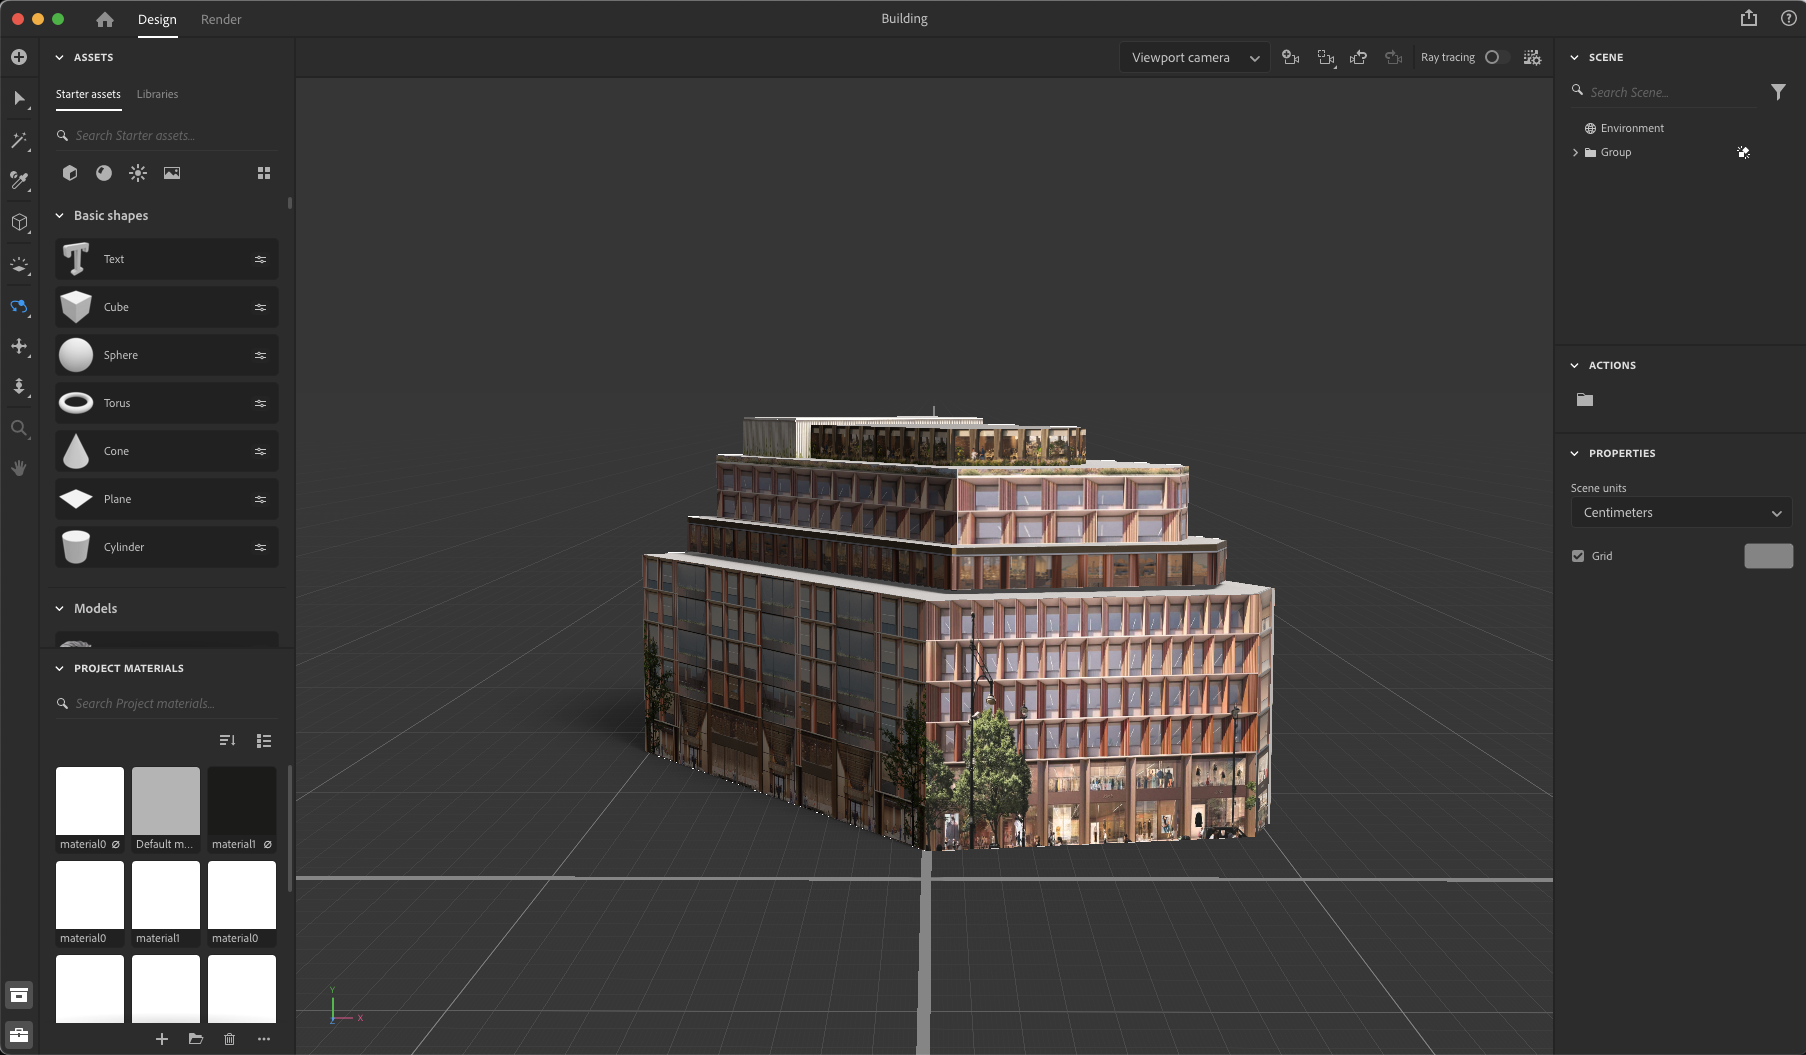Switch to the Render tab
1806x1055 pixels.
click(x=221, y=19)
